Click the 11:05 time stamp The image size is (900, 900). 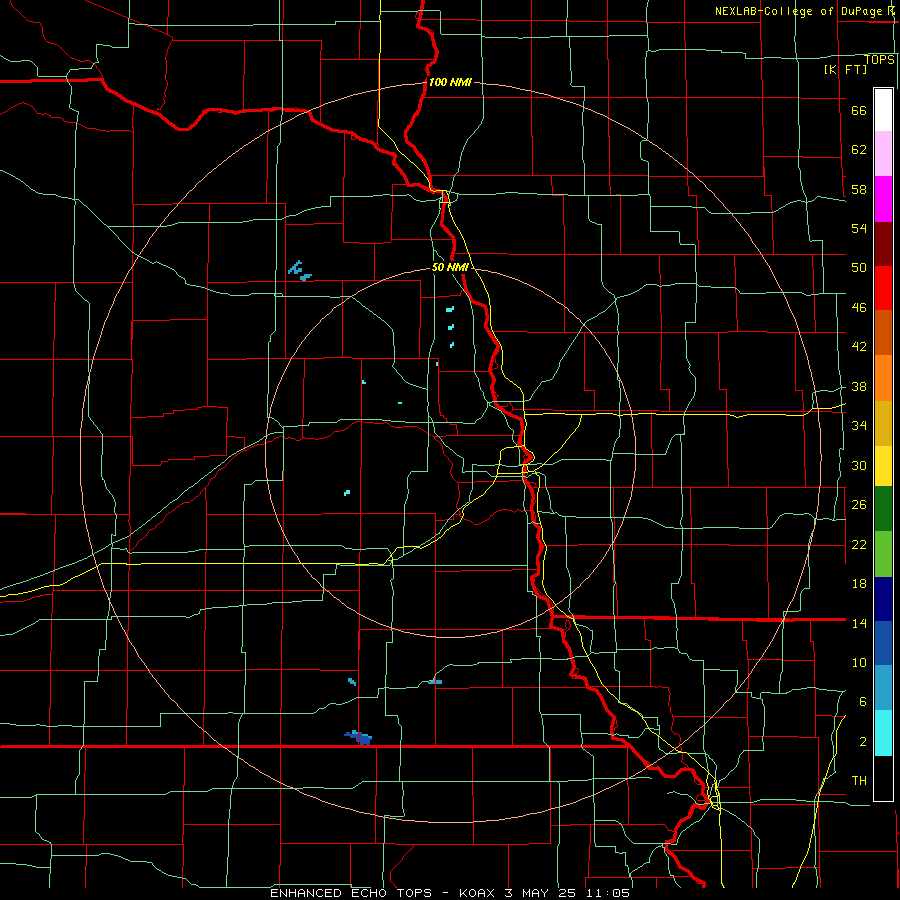point(608,893)
